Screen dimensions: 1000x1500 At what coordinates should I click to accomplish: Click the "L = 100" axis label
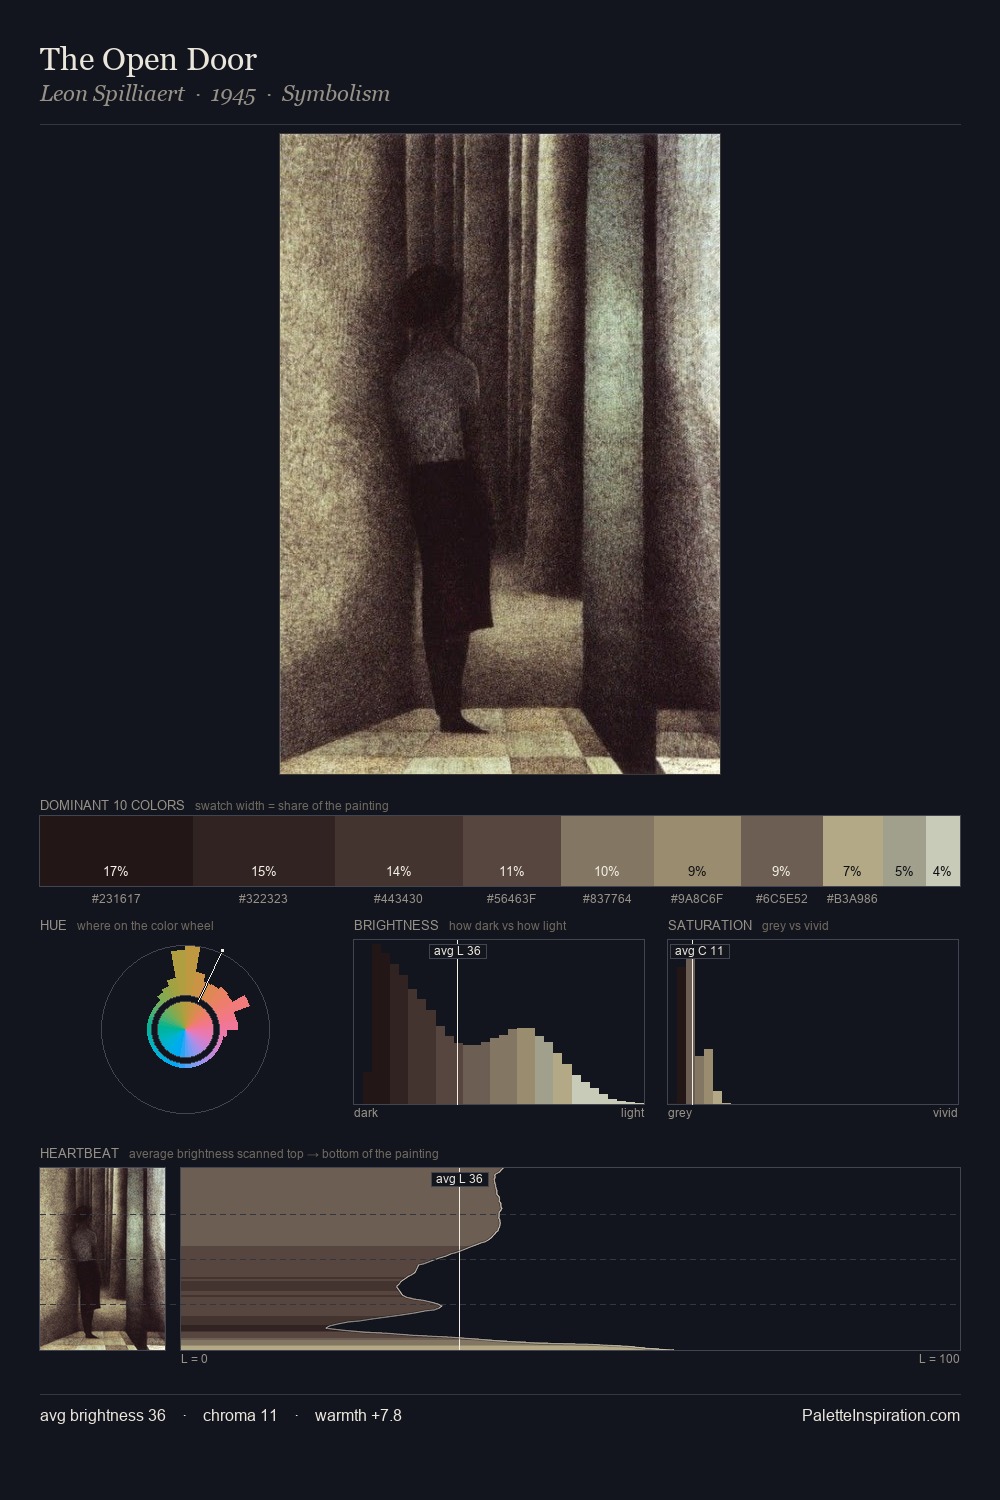coord(939,1359)
